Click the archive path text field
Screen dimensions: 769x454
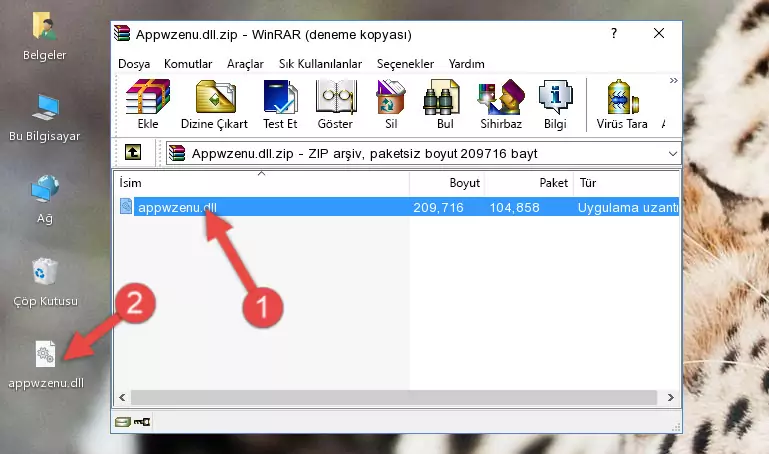tap(423, 153)
